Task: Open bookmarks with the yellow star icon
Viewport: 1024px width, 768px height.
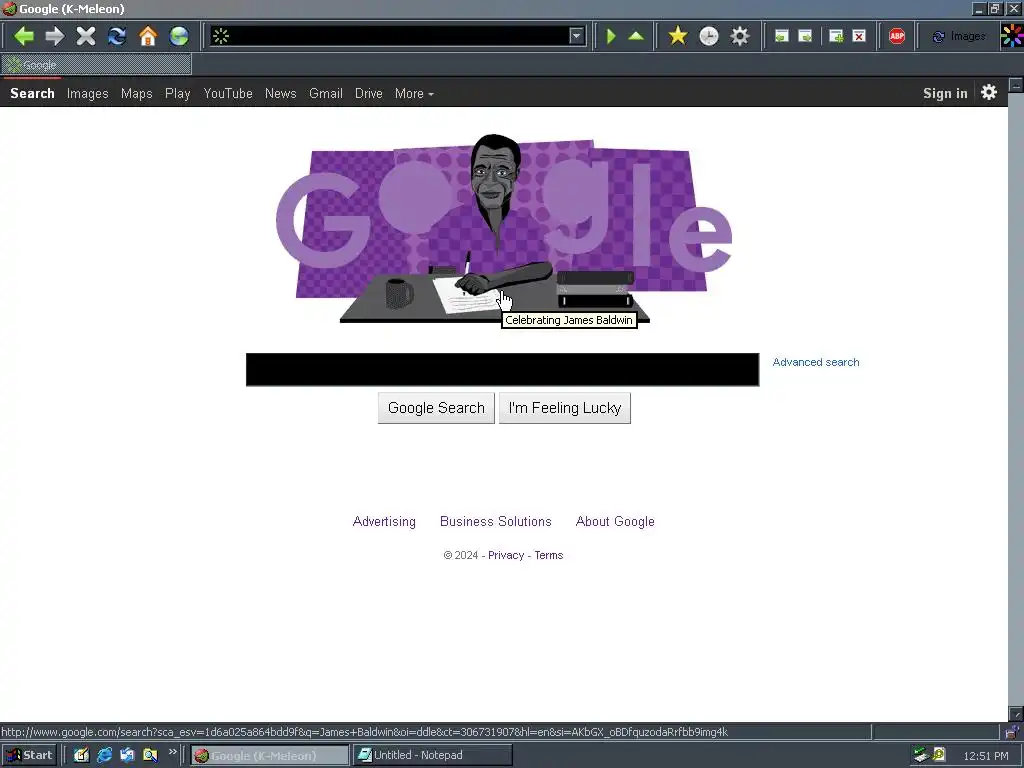Action: tap(678, 36)
